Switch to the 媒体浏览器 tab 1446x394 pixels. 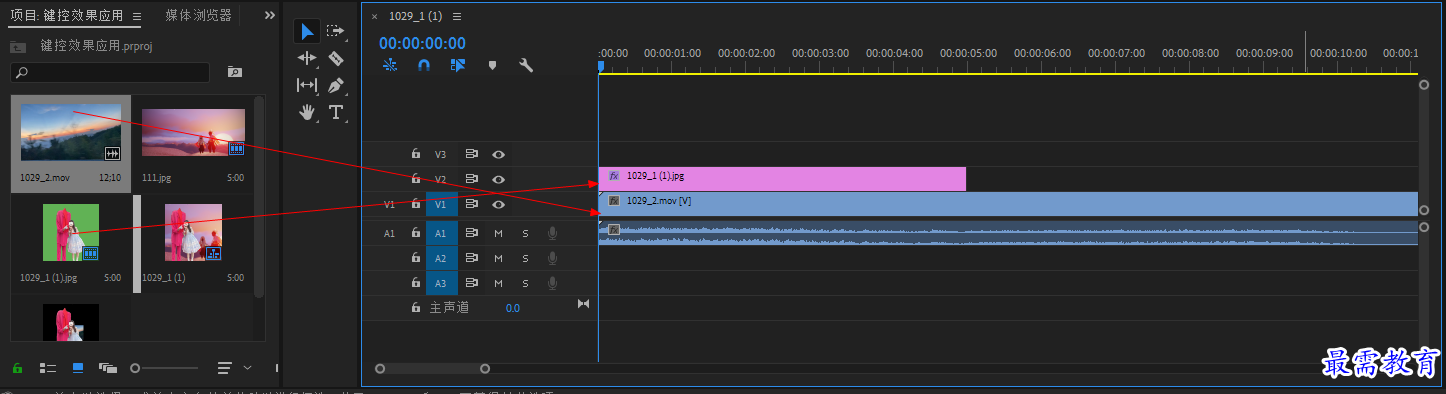click(198, 15)
